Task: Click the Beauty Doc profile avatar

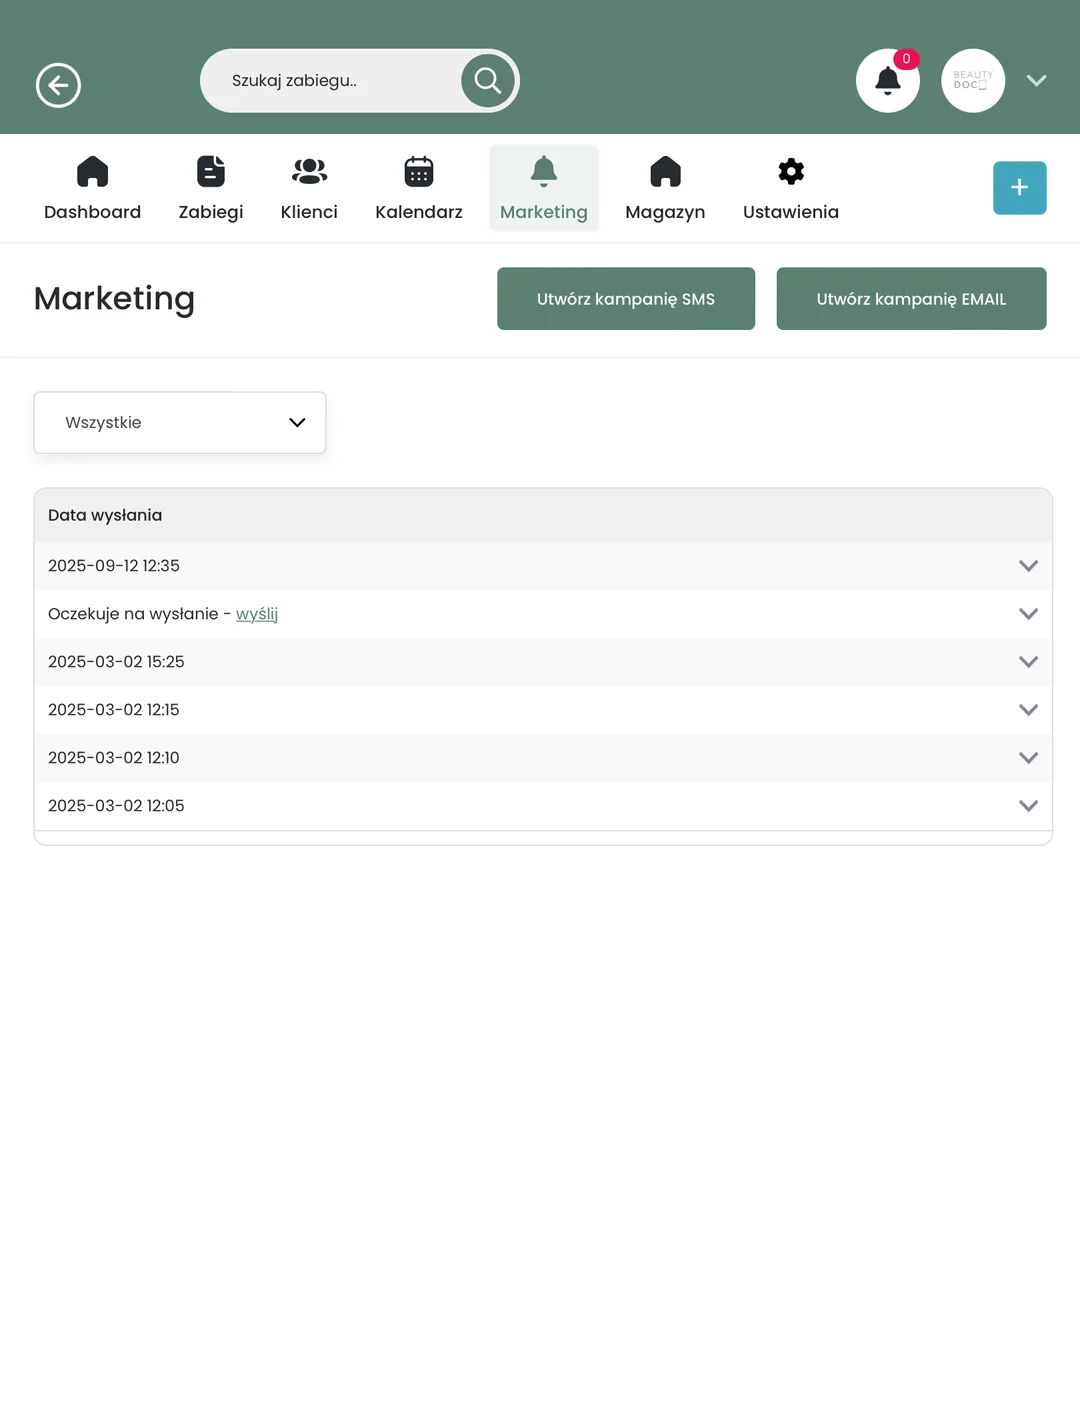Action: point(973,81)
